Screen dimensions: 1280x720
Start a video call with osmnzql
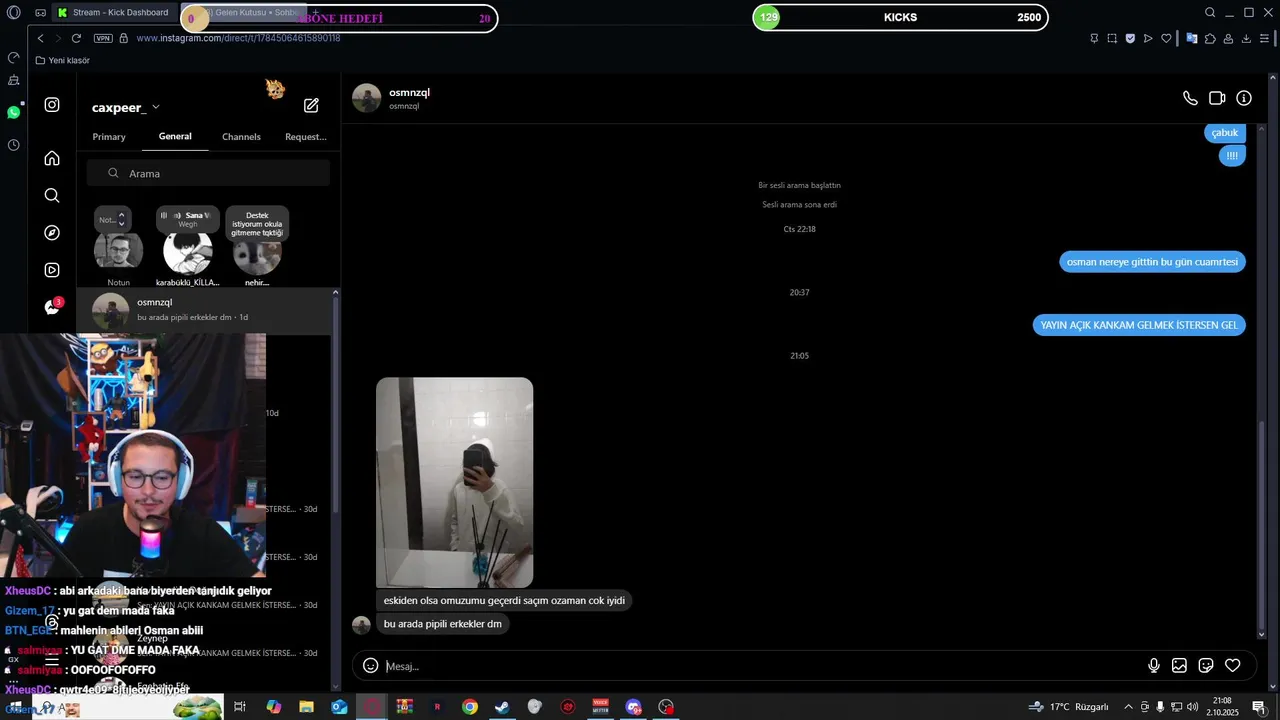click(x=1217, y=98)
